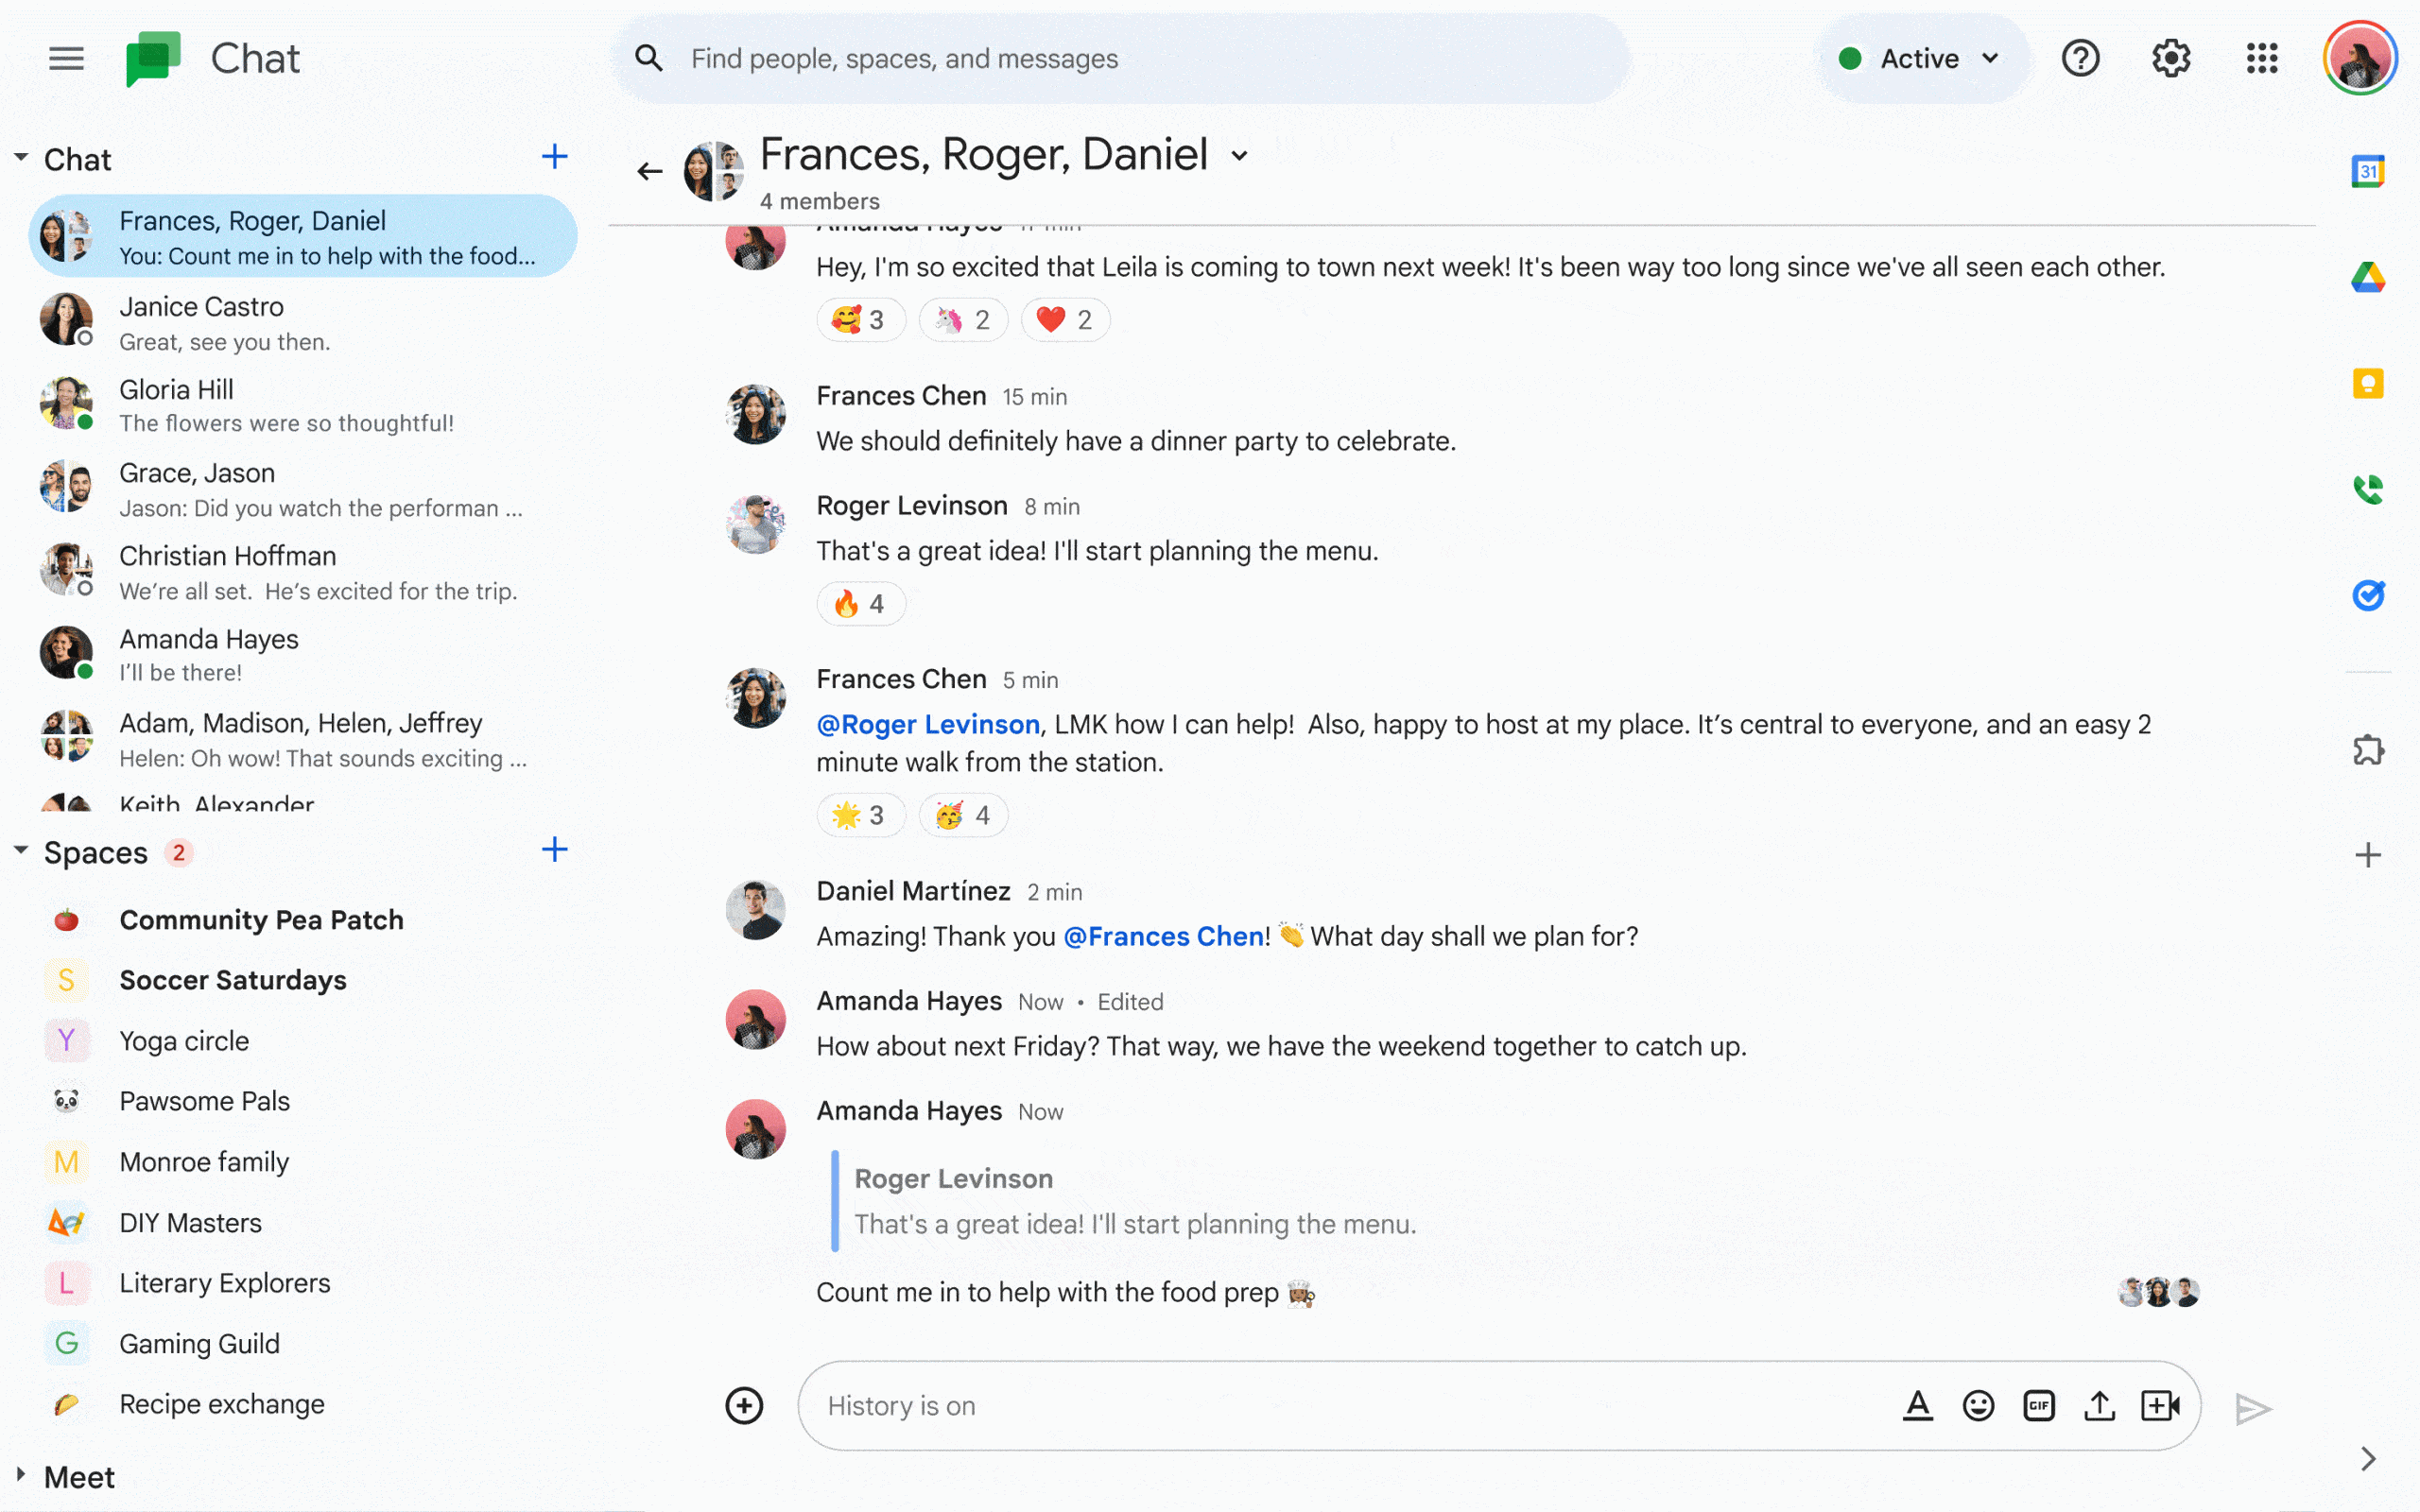Screen dimensions: 2420x1512
Task: Open Google Keep side panel icon
Action: pos(2367,383)
